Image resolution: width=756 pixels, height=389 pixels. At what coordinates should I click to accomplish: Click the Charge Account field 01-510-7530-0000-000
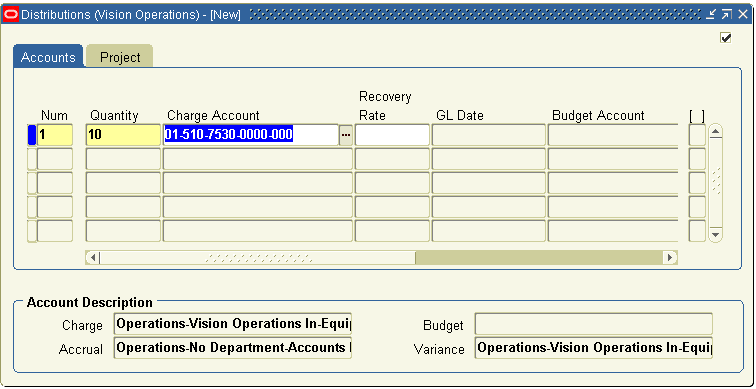(x=251, y=135)
